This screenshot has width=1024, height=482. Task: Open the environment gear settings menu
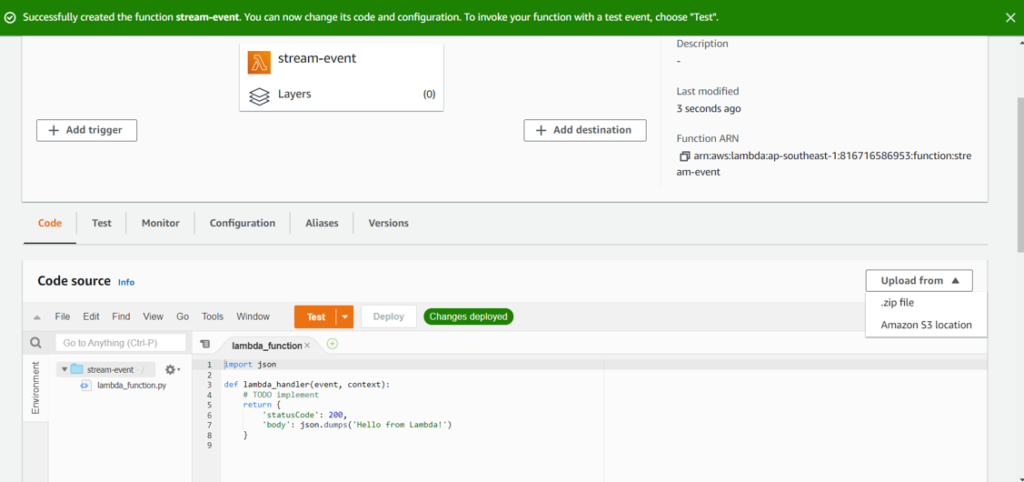(172, 370)
